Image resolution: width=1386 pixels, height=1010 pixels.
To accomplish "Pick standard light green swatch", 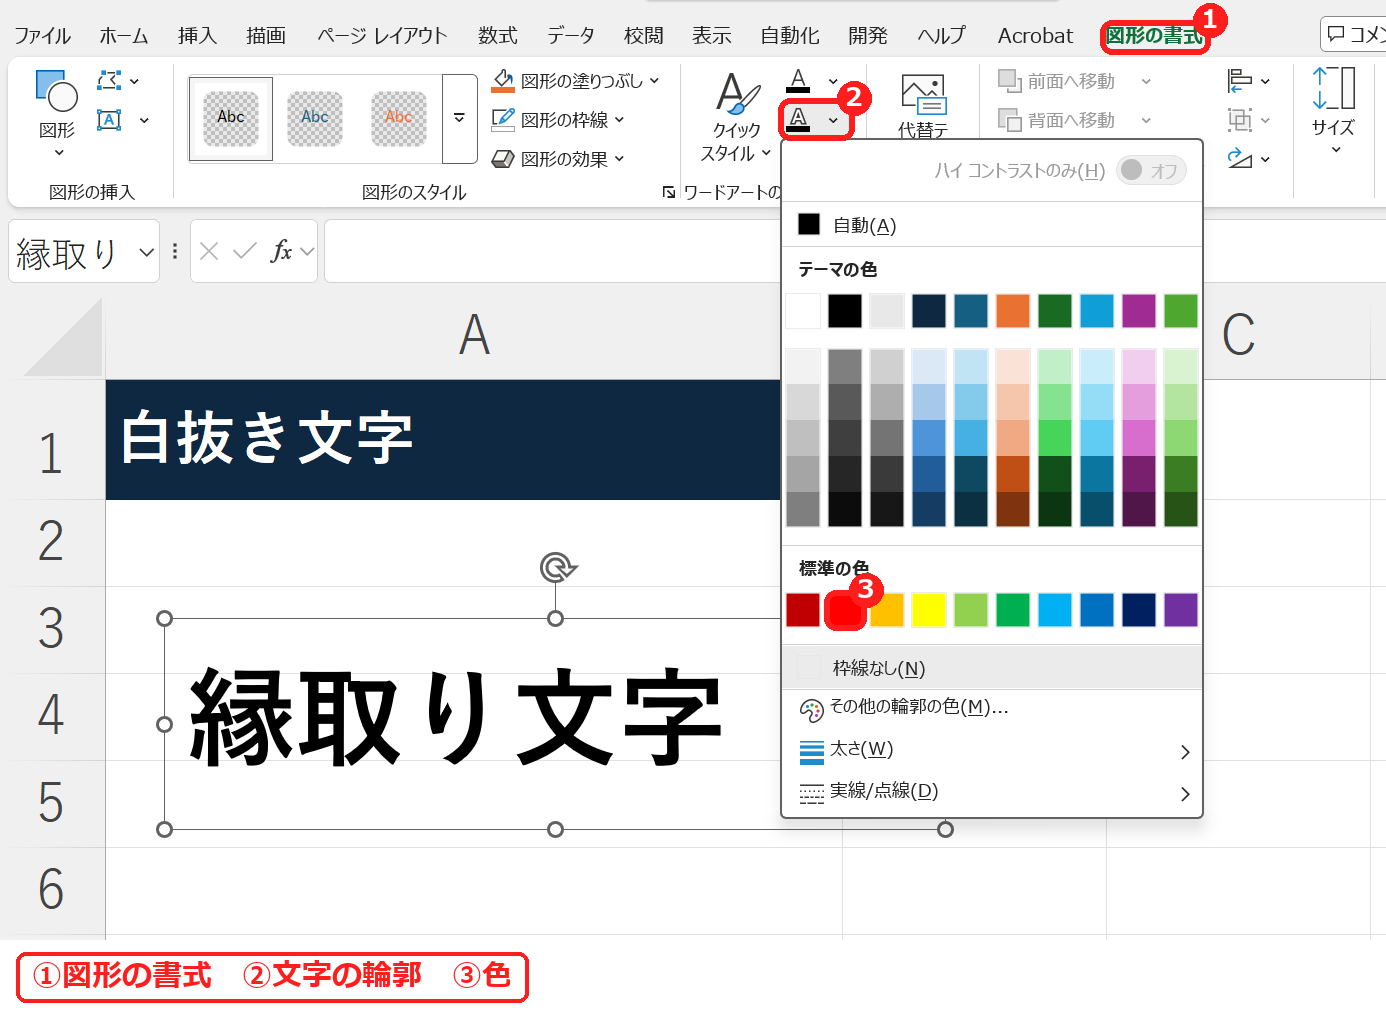I will point(971,610).
